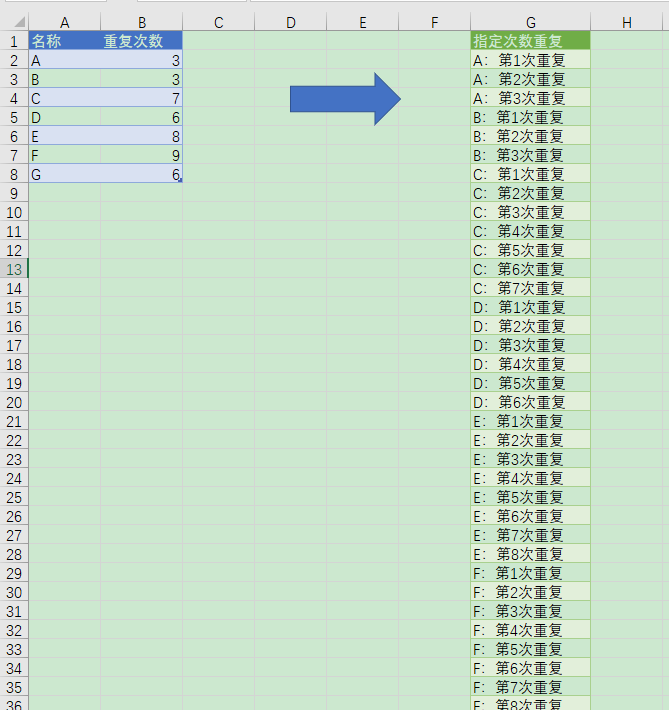669x710 pixels.
Task: Select column C header
Action: (219, 22)
